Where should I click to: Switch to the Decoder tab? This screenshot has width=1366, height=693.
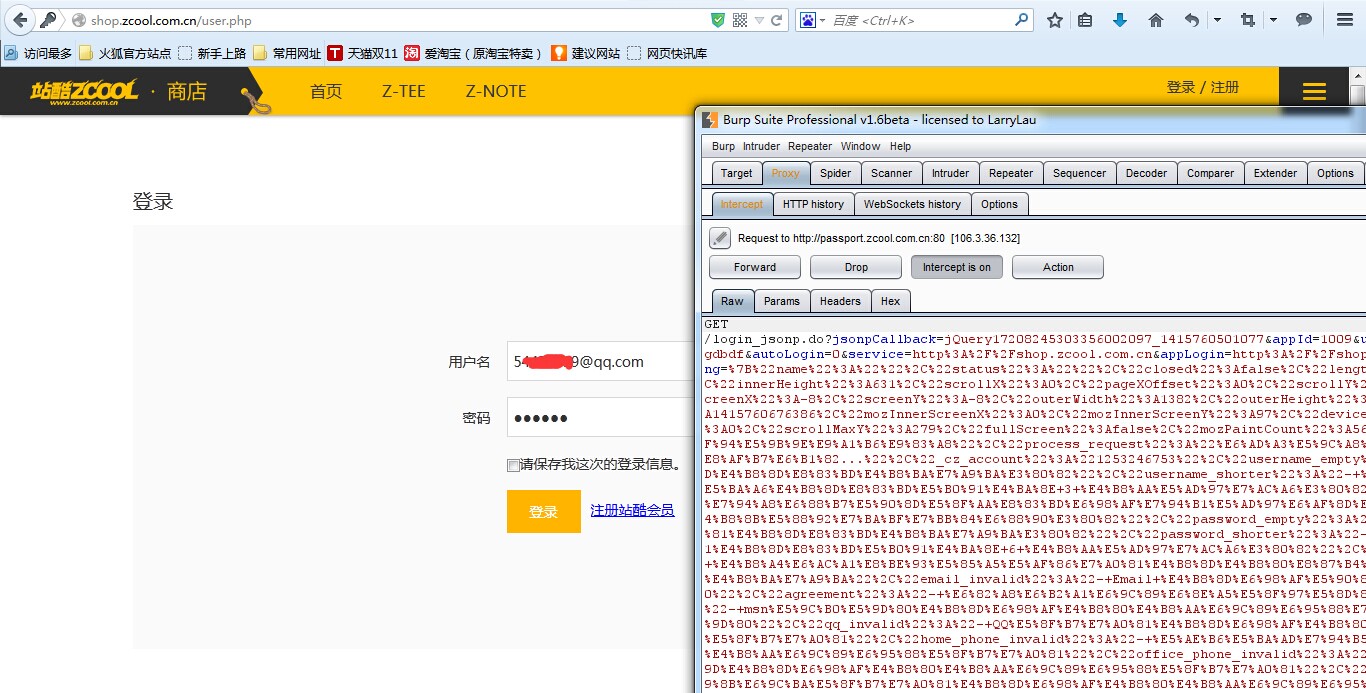click(x=1147, y=173)
